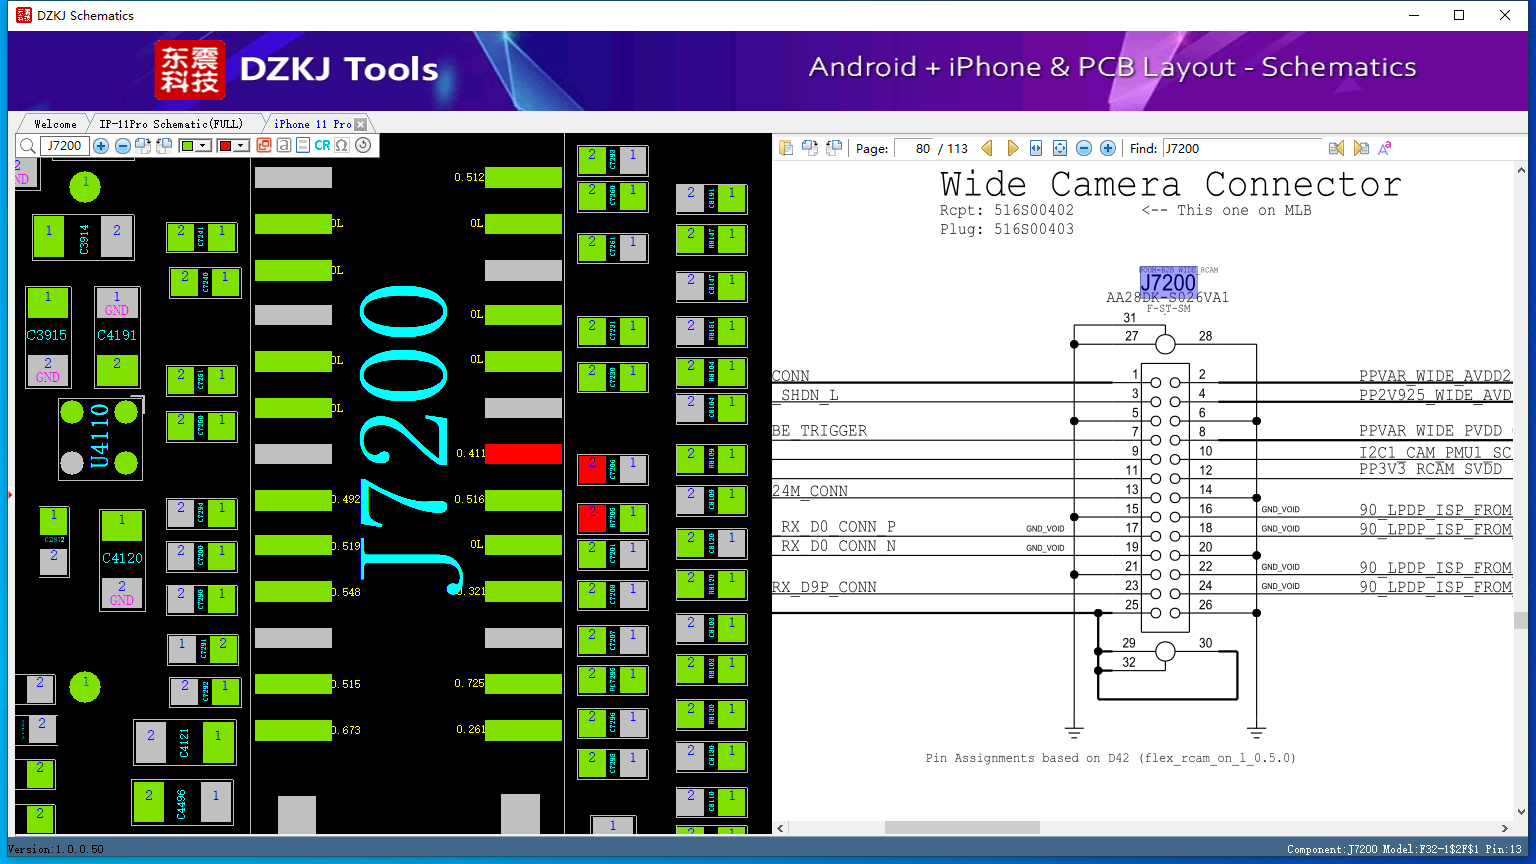1536x864 pixels.
Task: Zoom out on PCB layout view
Action: 123,146
